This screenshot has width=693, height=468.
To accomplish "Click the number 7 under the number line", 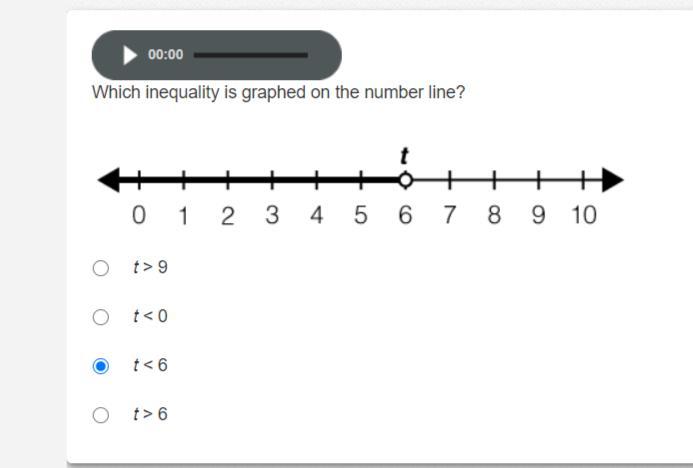I will 449,215.
